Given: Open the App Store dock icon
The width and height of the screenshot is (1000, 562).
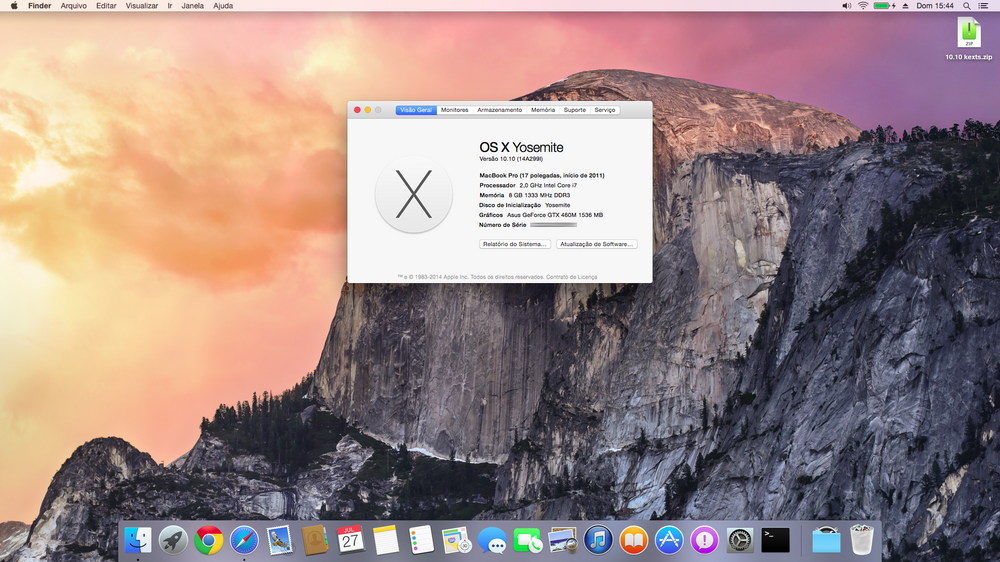Looking at the screenshot, I should coord(669,541).
